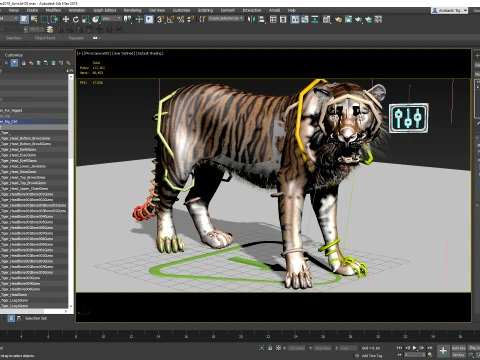Viewport: 480px width, 360px height.
Task: Open PhysCamera001 viewport label menu
Action: [97, 53]
